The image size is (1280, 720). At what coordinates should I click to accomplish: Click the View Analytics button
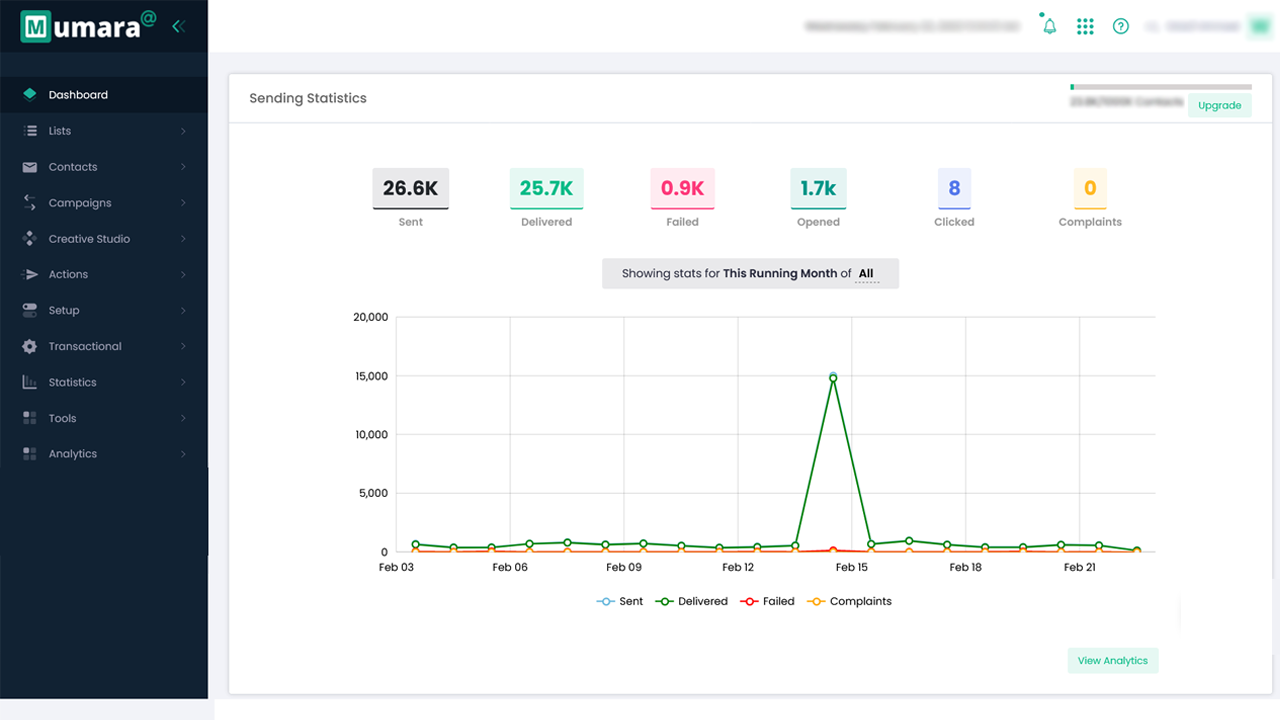click(x=1112, y=661)
